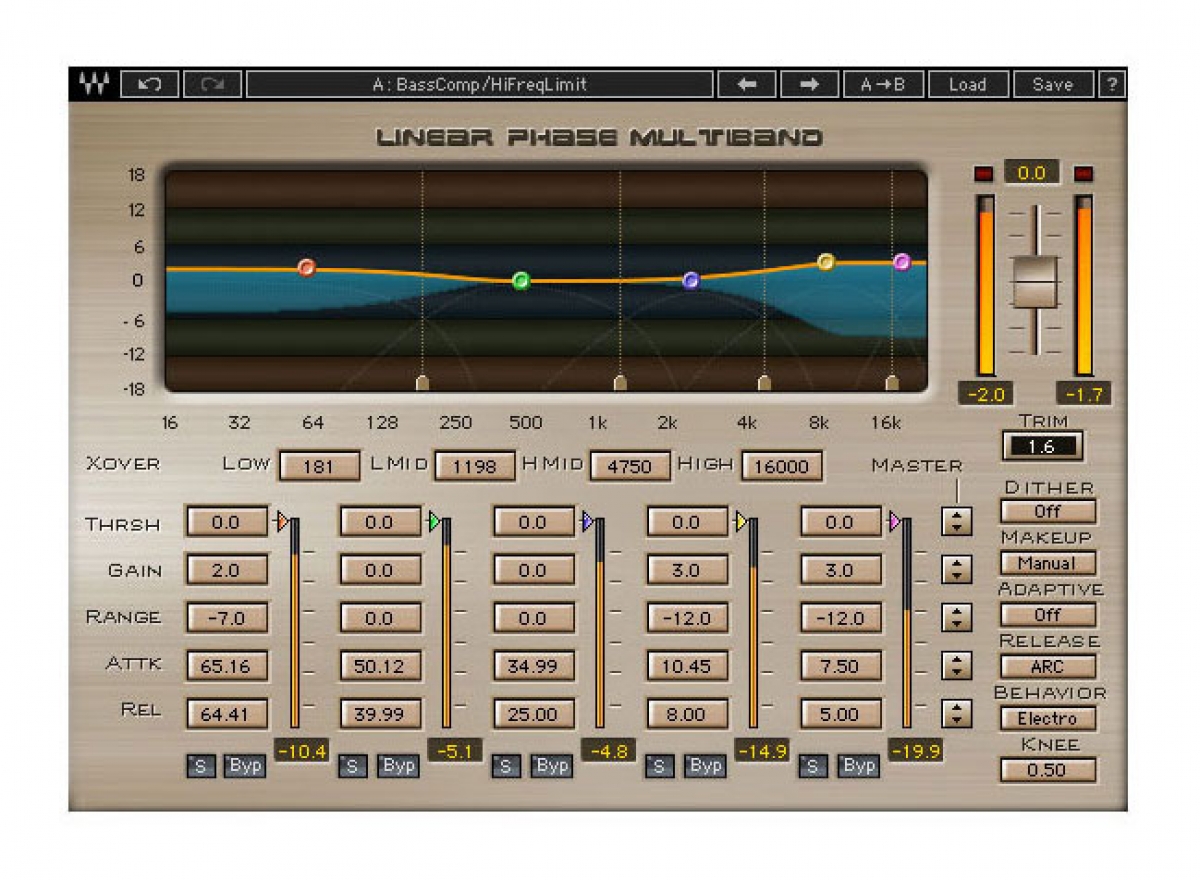
Task: Click the 4750 Hz crossover marker on graph
Action: point(765,383)
